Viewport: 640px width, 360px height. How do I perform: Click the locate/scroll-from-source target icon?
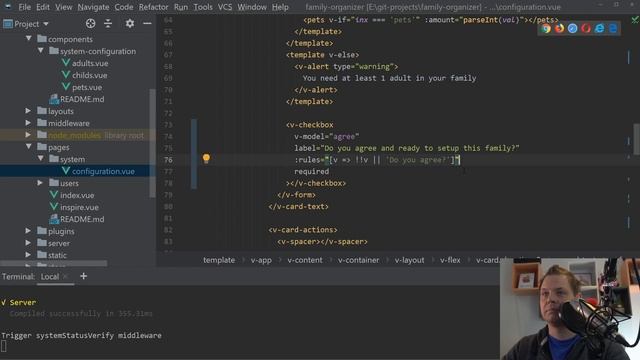[91, 24]
